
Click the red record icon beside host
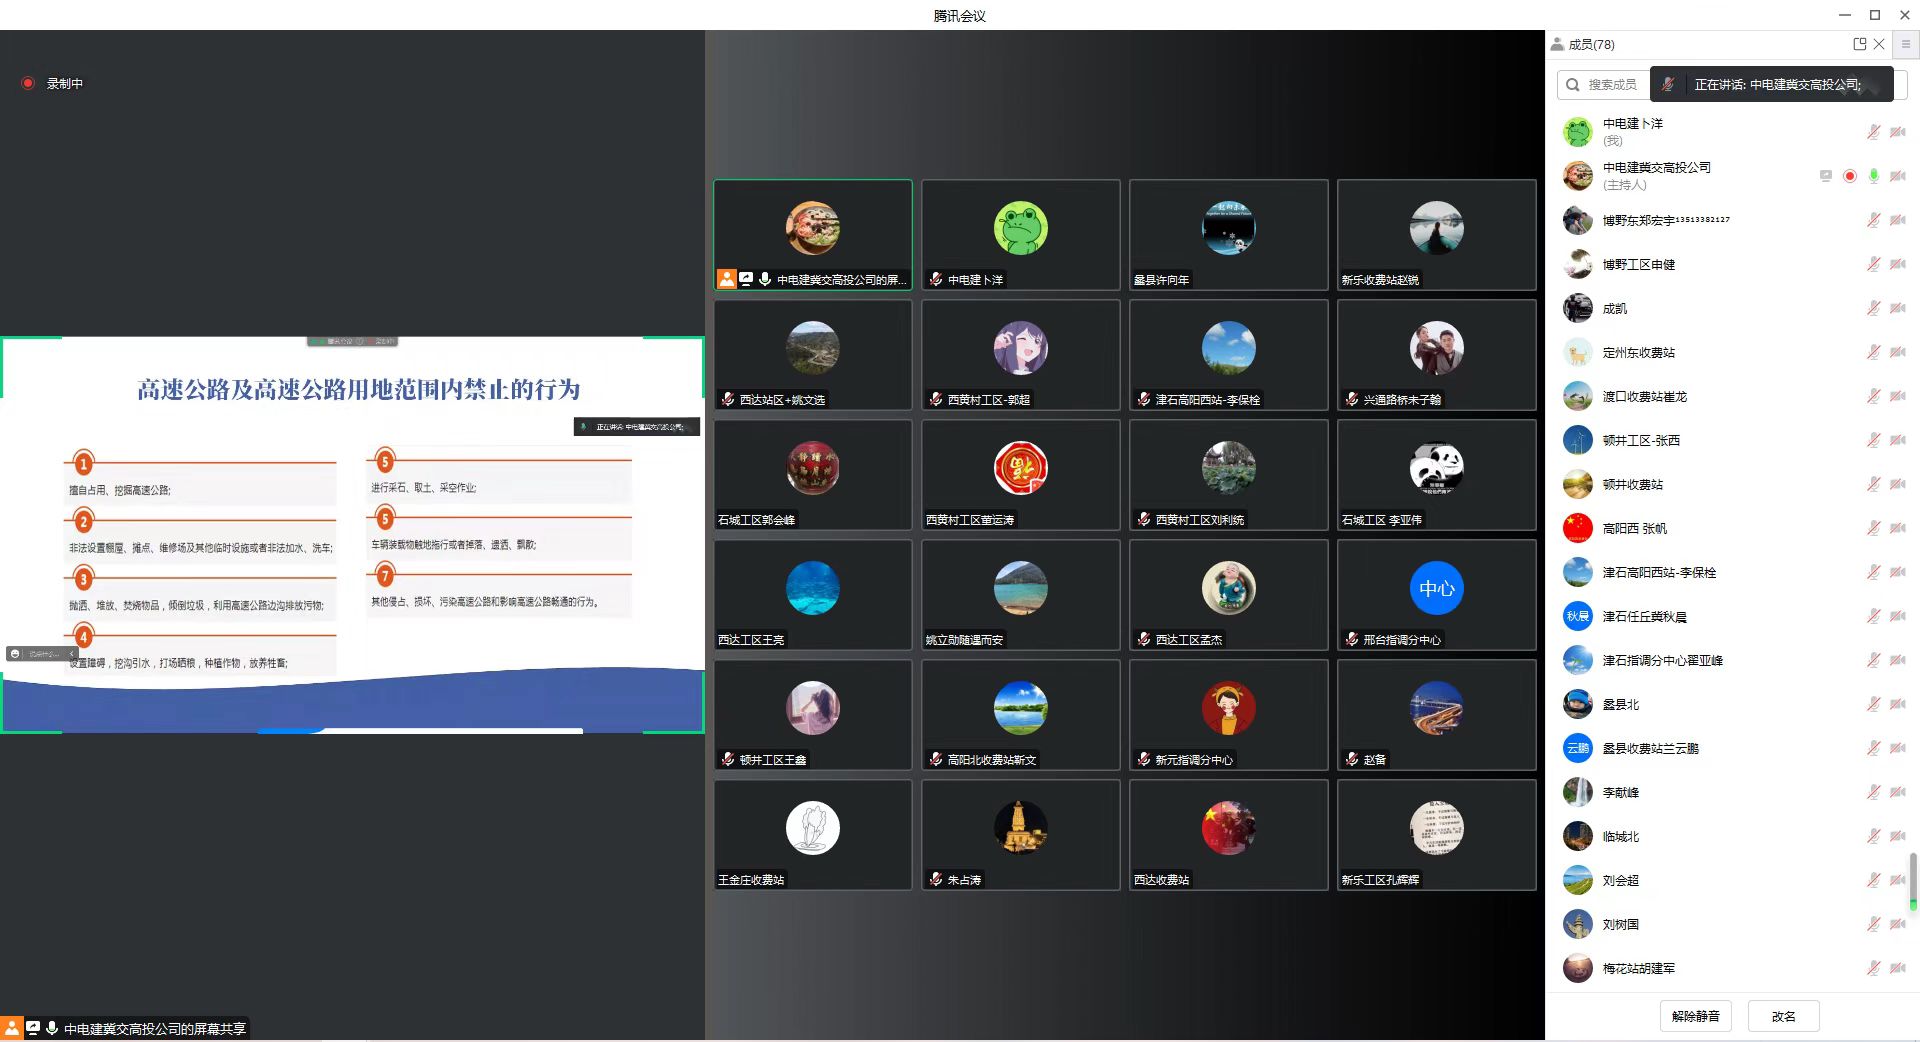(1849, 176)
